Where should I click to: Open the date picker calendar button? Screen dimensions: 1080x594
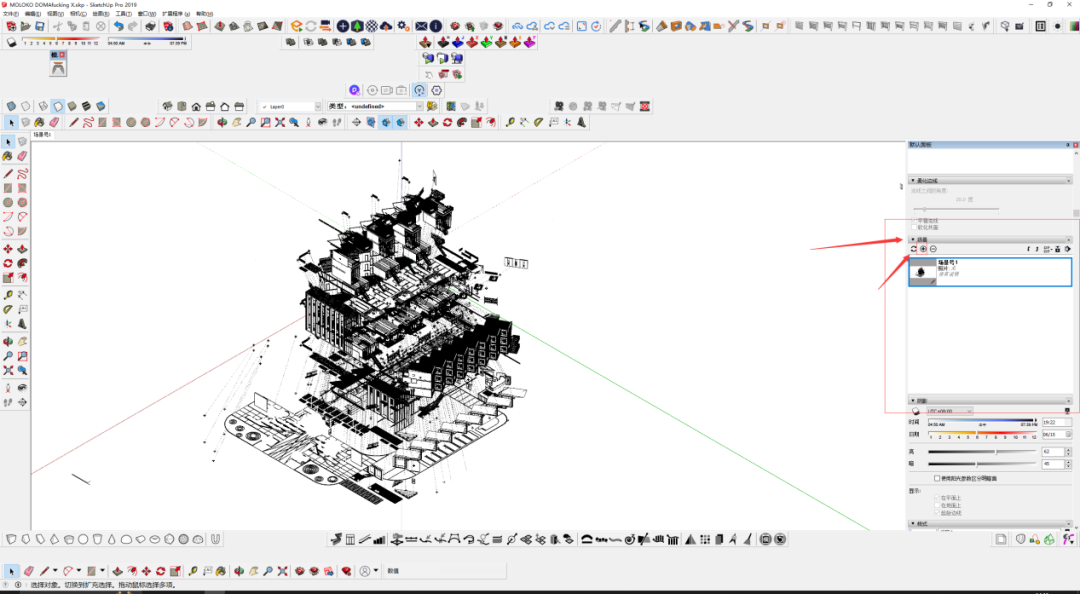[x=1068, y=435]
